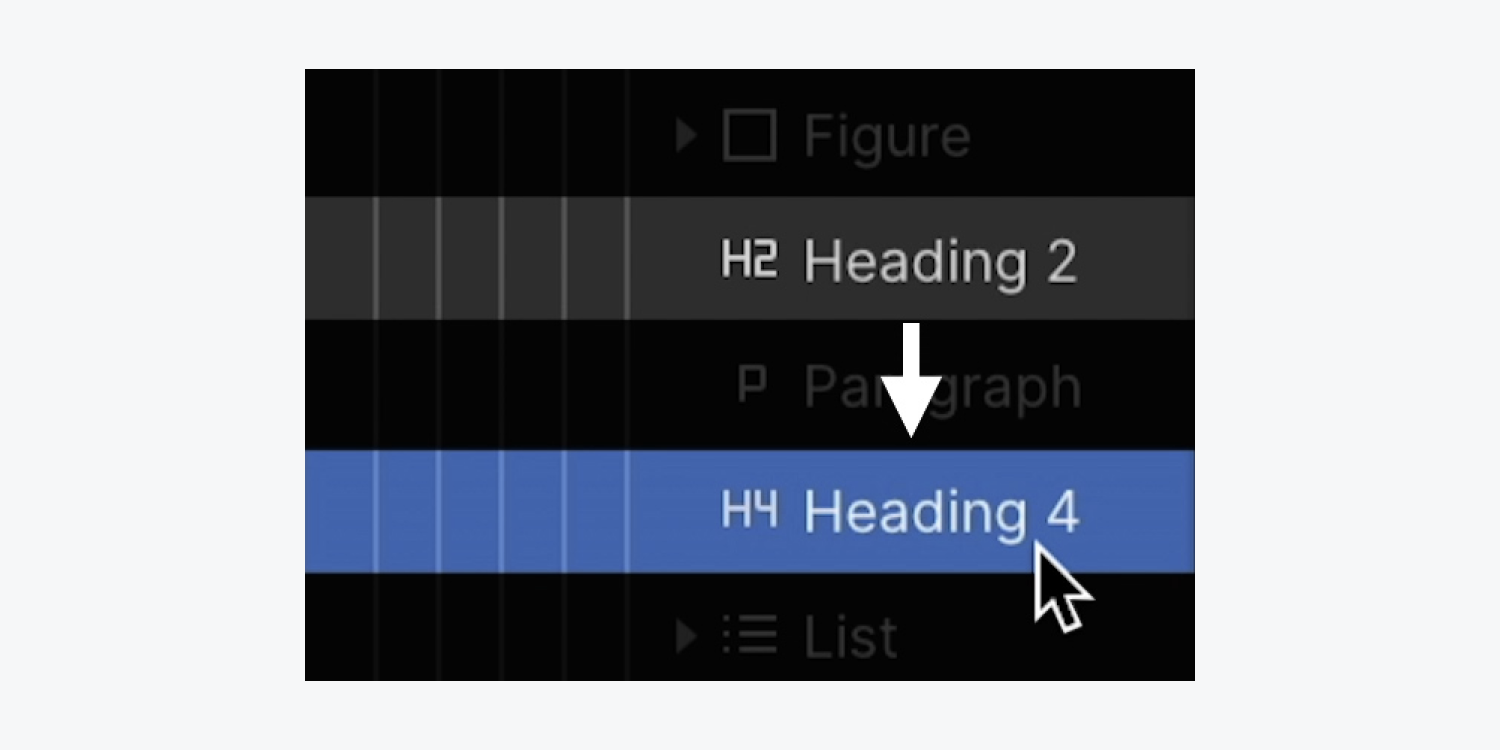Click the white downward arrow over Paragraph
1501x751 pixels.
click(x=910, y=380)
